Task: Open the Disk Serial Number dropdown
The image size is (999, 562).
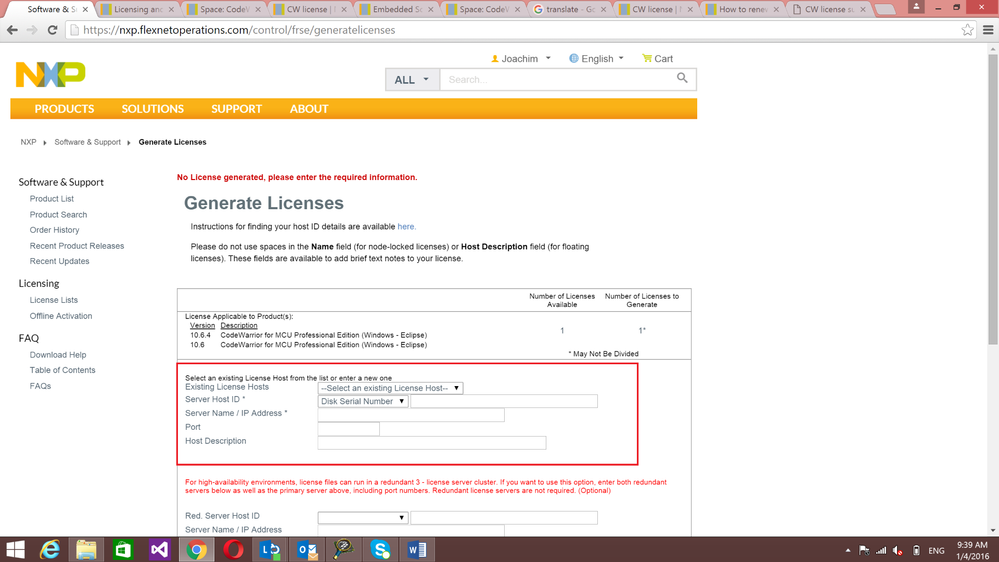Action: 363,401
